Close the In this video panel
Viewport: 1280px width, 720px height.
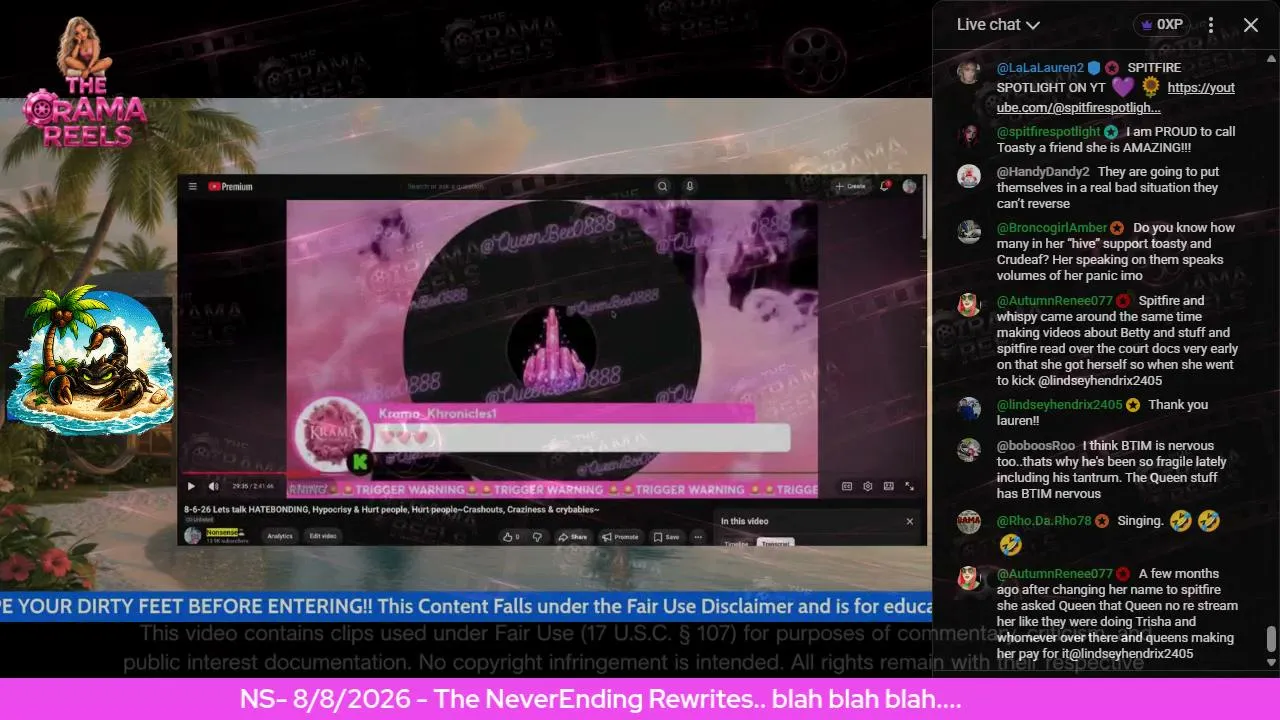[909, 521]
